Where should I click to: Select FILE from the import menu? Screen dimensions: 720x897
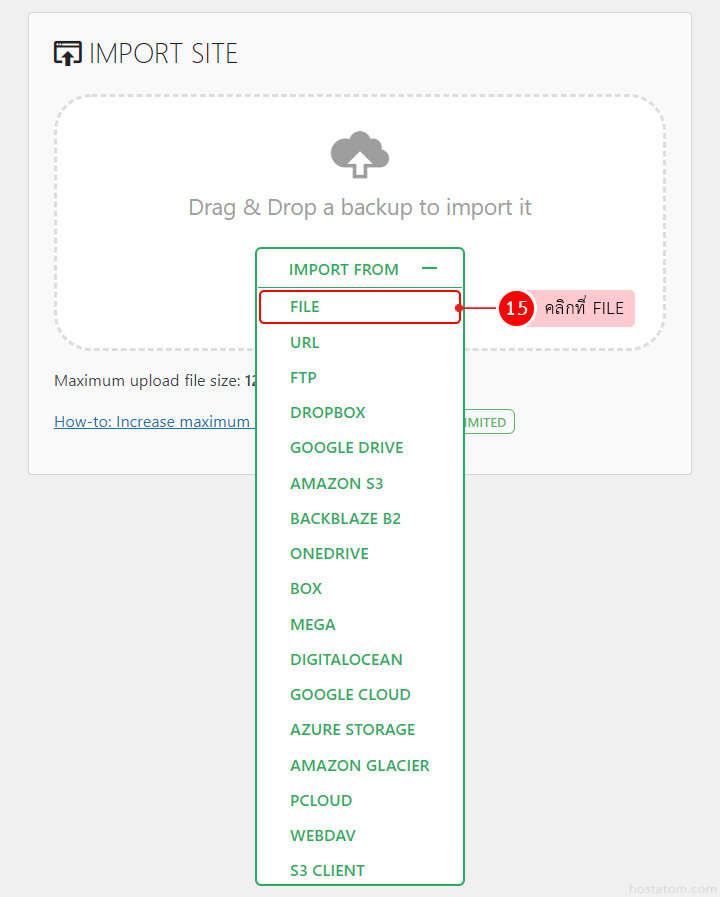coord(305,307)
